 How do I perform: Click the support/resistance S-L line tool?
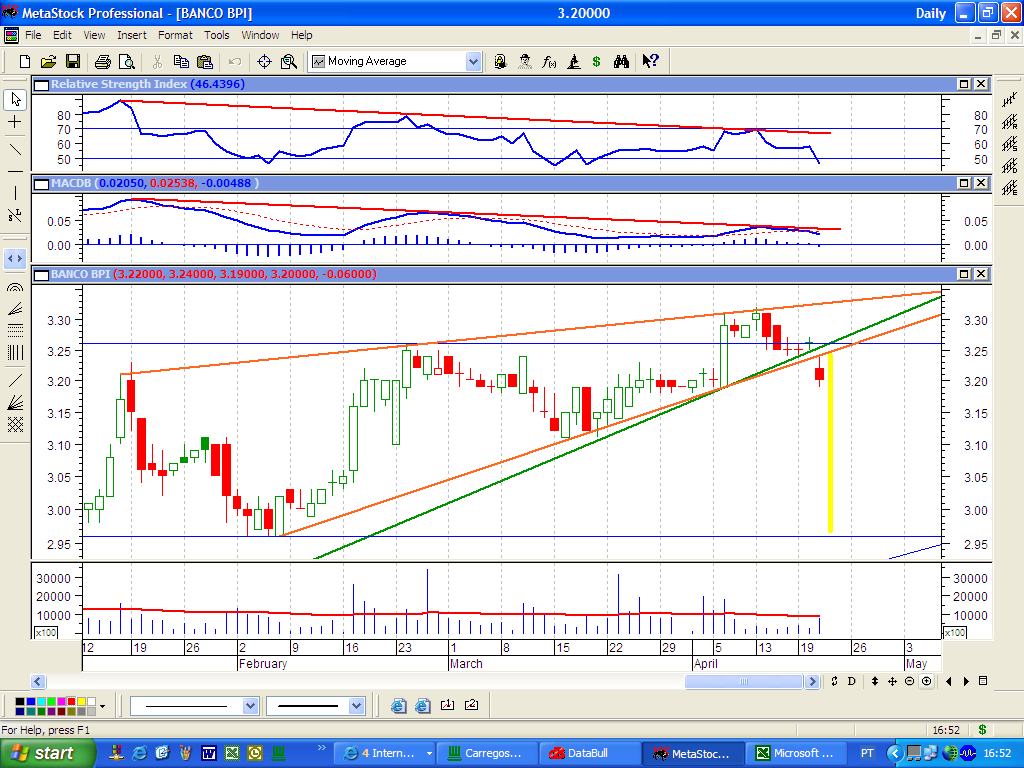point(15,214)
